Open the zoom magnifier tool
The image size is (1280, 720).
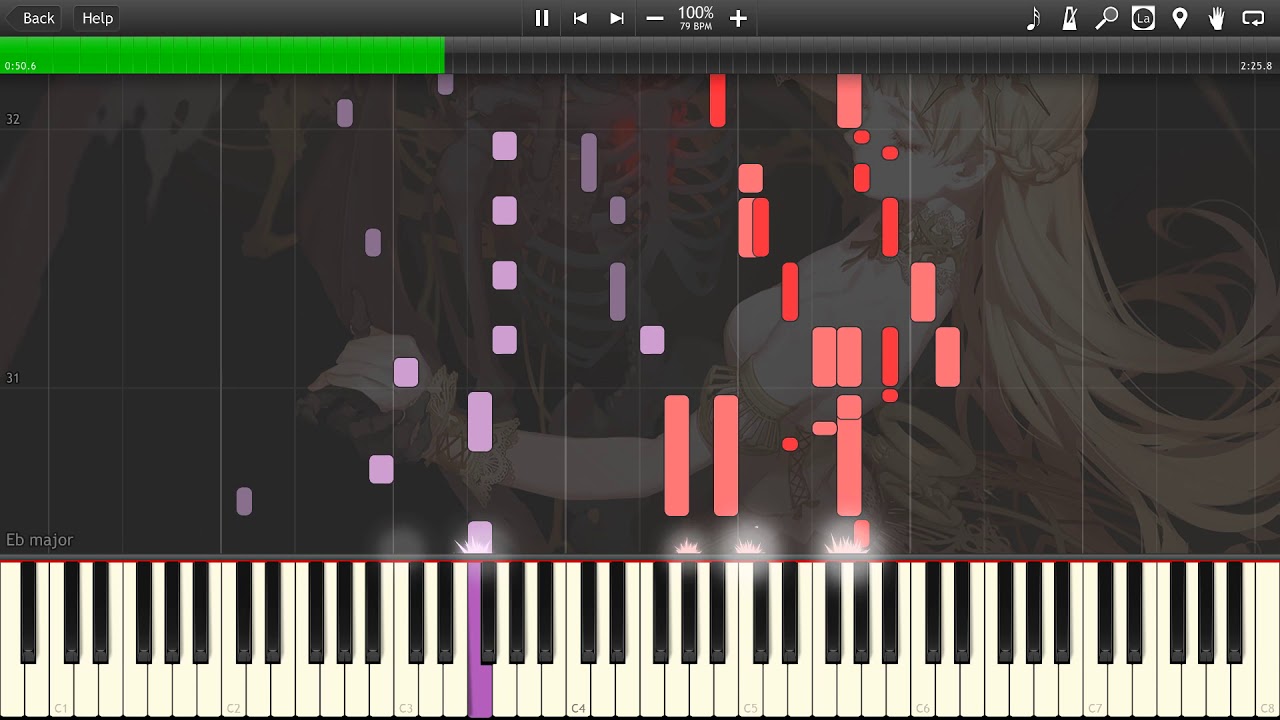1106,18
